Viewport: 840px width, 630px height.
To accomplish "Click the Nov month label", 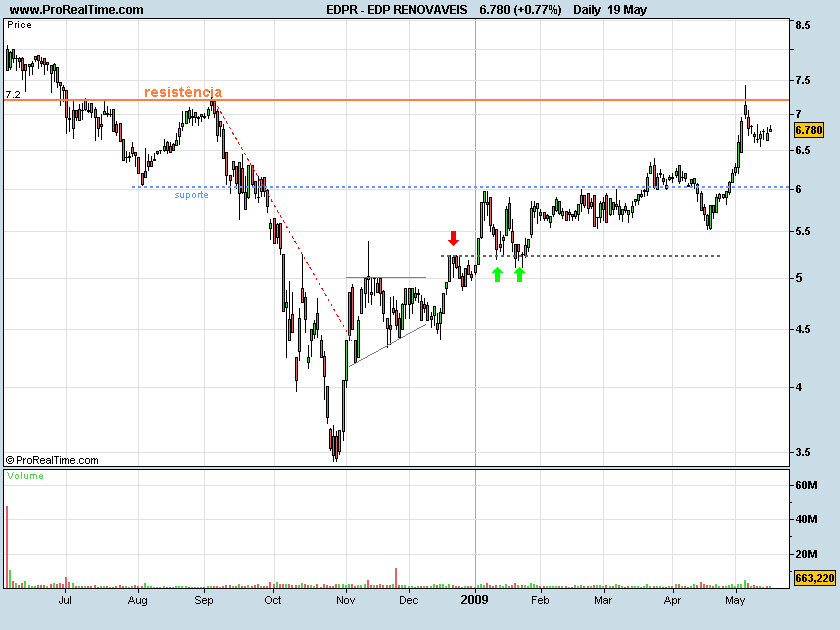I will (346, 600).
